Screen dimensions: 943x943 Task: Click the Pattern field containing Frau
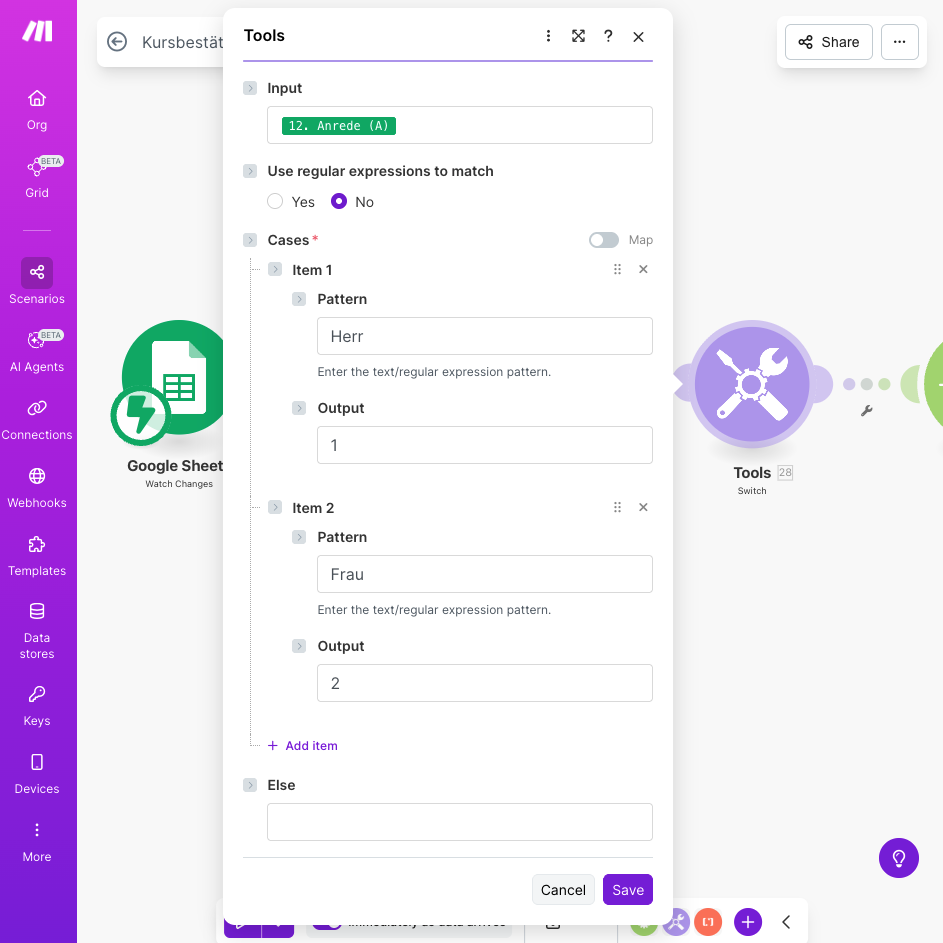click(x=485, y=574)
